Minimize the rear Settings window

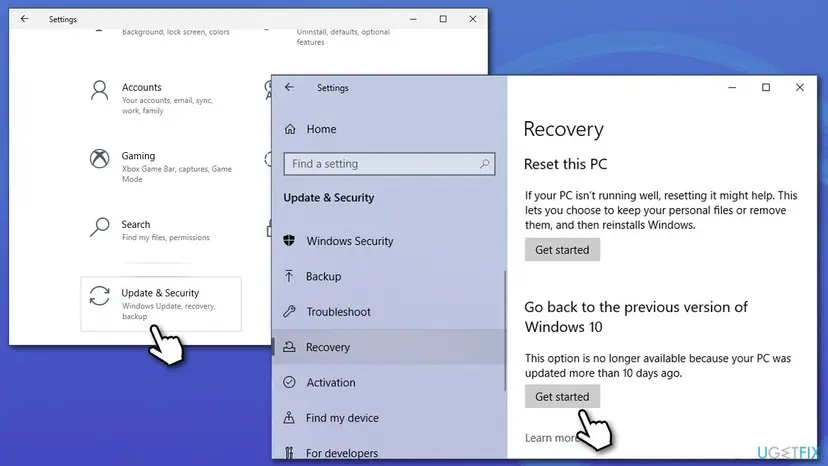413,19
